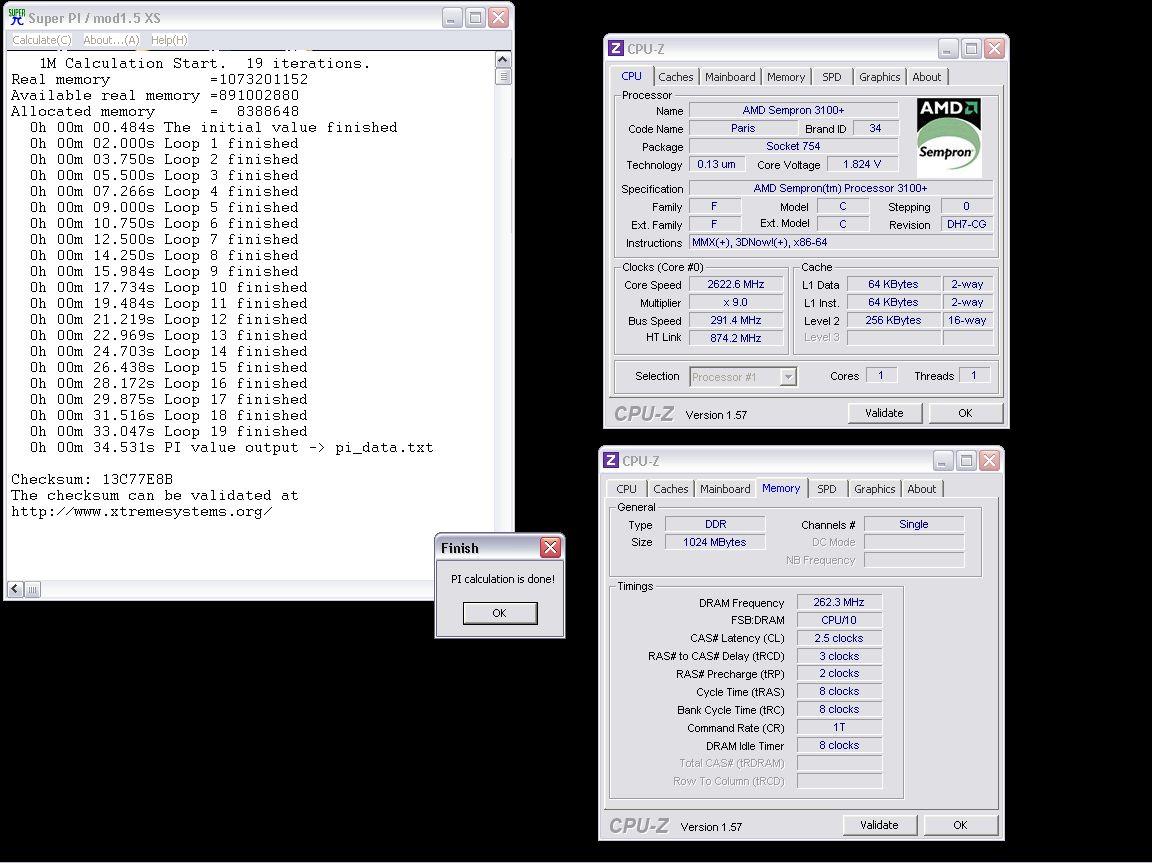Click Validate in the bottom CPU-Z window
Screen dimensions: 1152x864
[x=879, y=825]
